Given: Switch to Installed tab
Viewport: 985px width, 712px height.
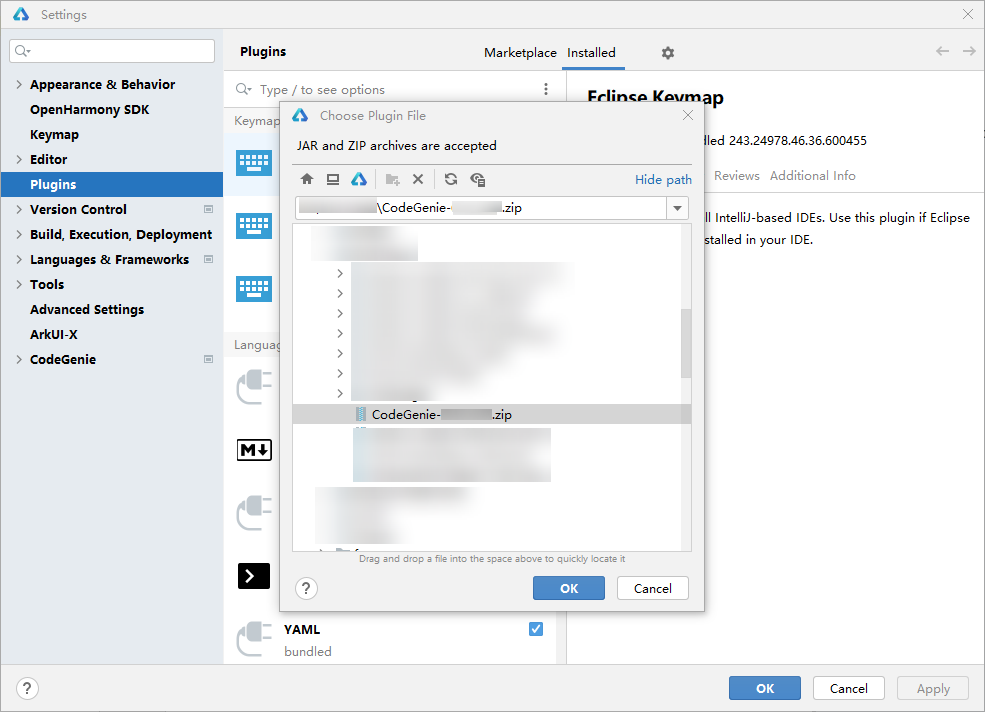Looking at the screenshot, I should click(591, 53).
